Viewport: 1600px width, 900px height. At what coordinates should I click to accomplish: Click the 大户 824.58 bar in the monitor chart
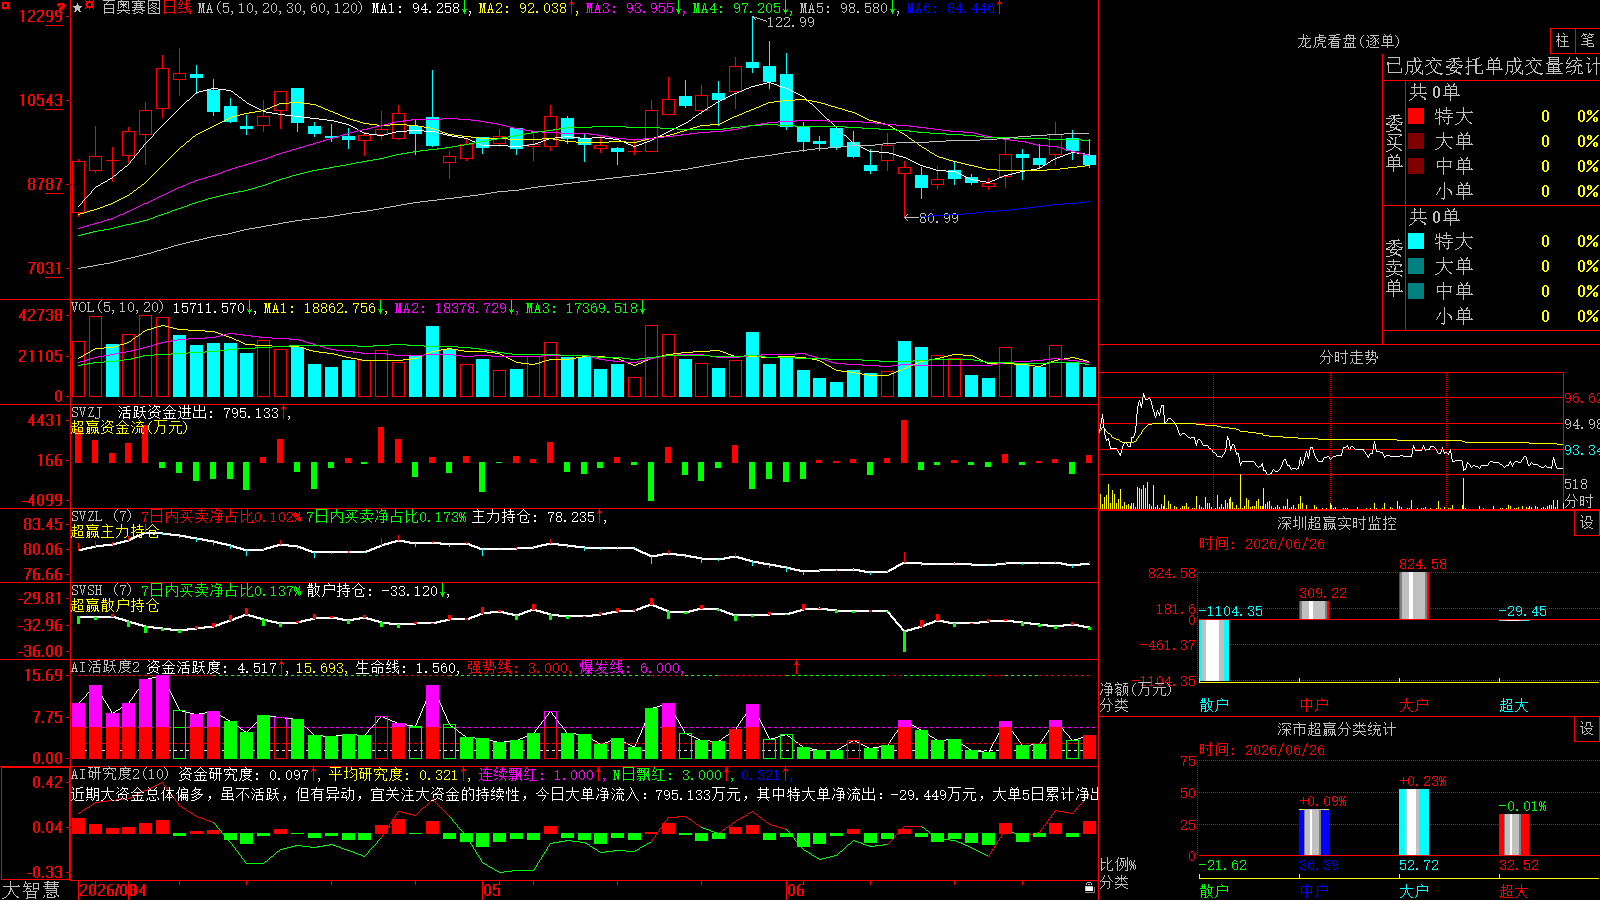tap(1414, 596)
